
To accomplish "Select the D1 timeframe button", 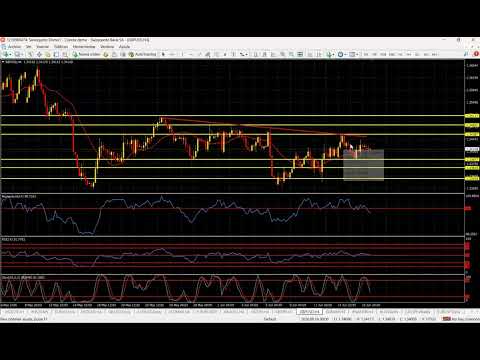I will [x=418, y=54].
